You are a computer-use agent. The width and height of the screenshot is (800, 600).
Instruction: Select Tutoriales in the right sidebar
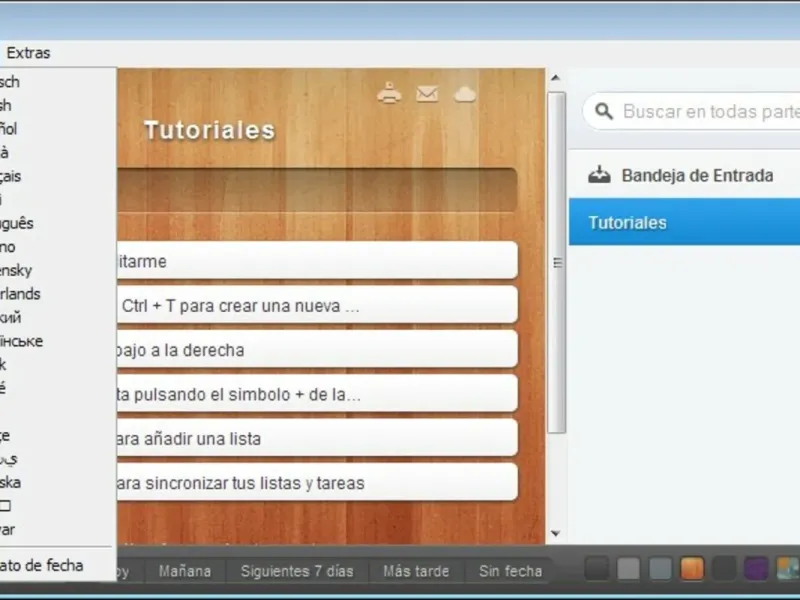685,222
